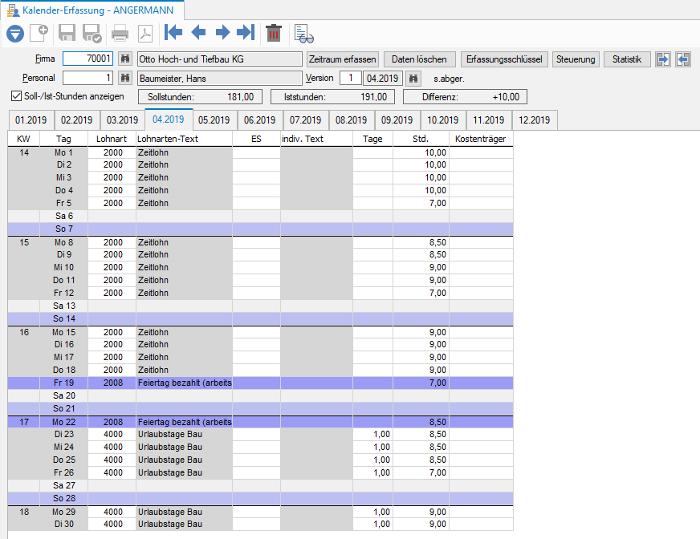
Task: Create a new record with the new-document icon
Action: [39, 33]
